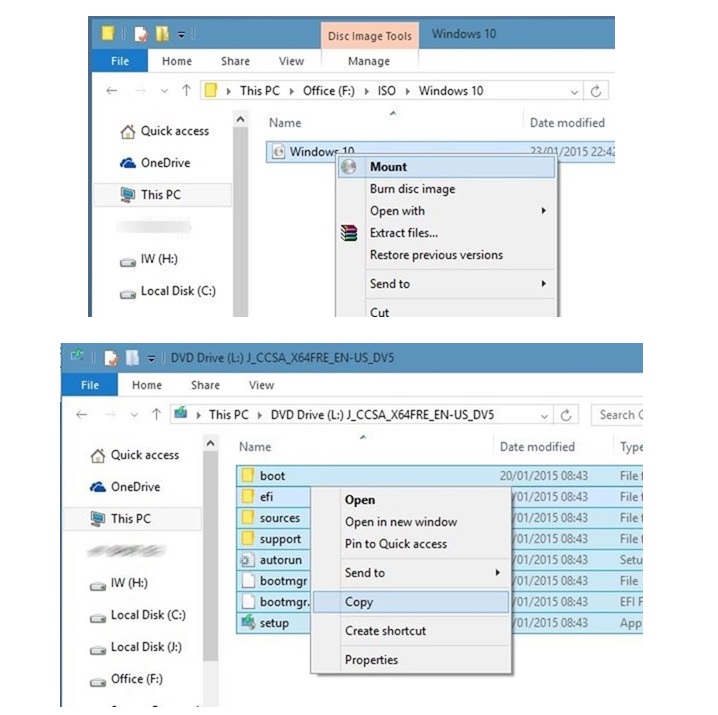718x715 pixels.
Task: Open Share tab in DVD Drive window
Action: click(x=205, y=385)
